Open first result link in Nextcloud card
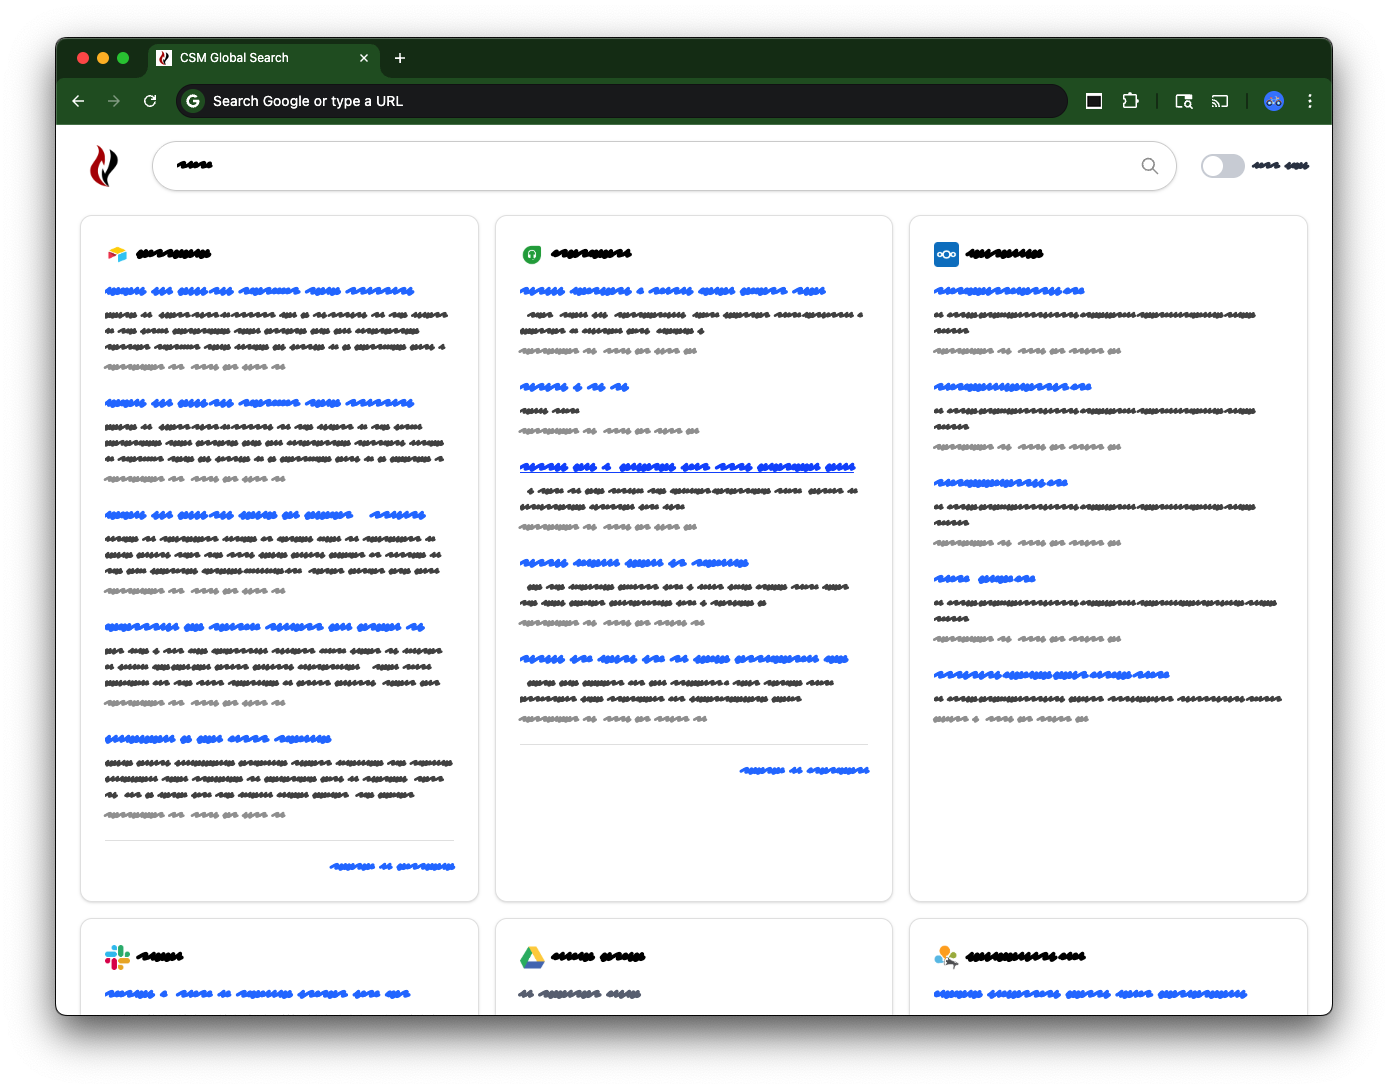The width and height of the screenshot is (1388, 1089). pyautogui.click(x=1008, y=291)
